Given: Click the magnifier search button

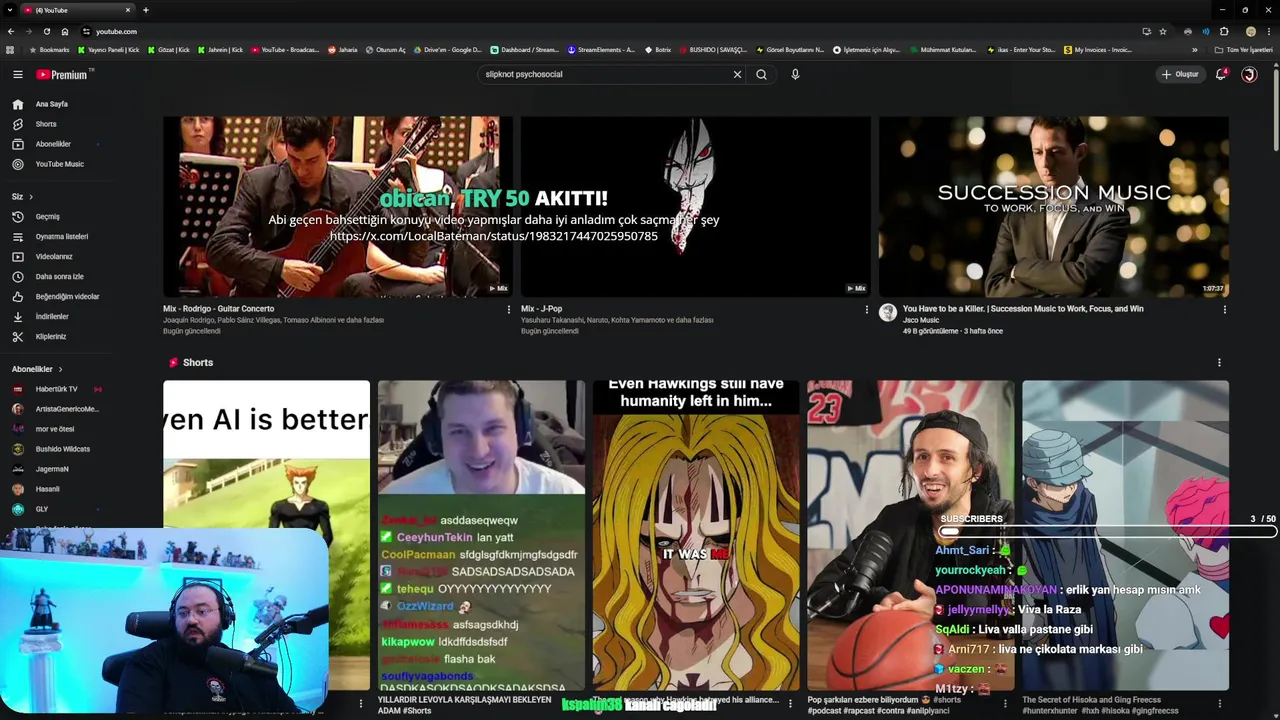Looking at the screenshot, I should [x=761, y=74].
